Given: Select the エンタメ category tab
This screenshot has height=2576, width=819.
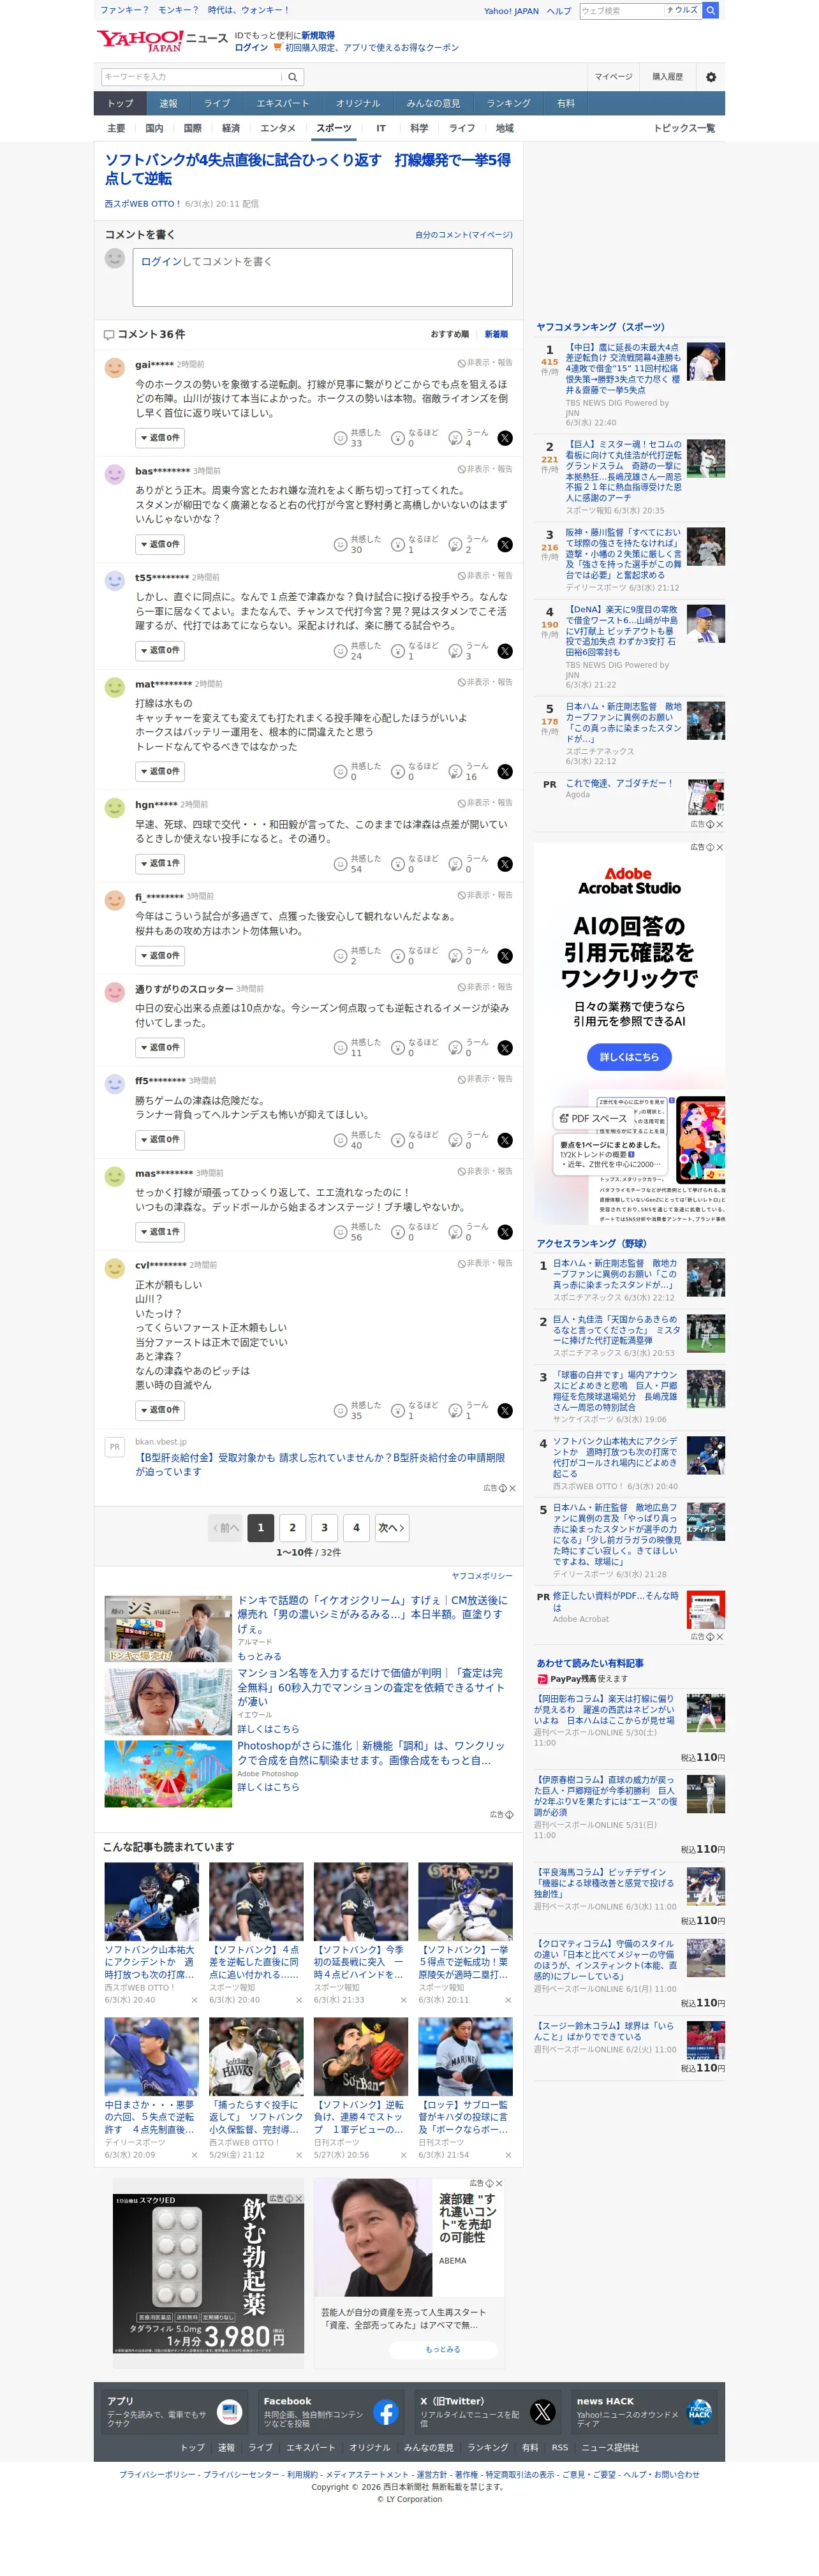Looking at the screenshot, I should 278,128.
